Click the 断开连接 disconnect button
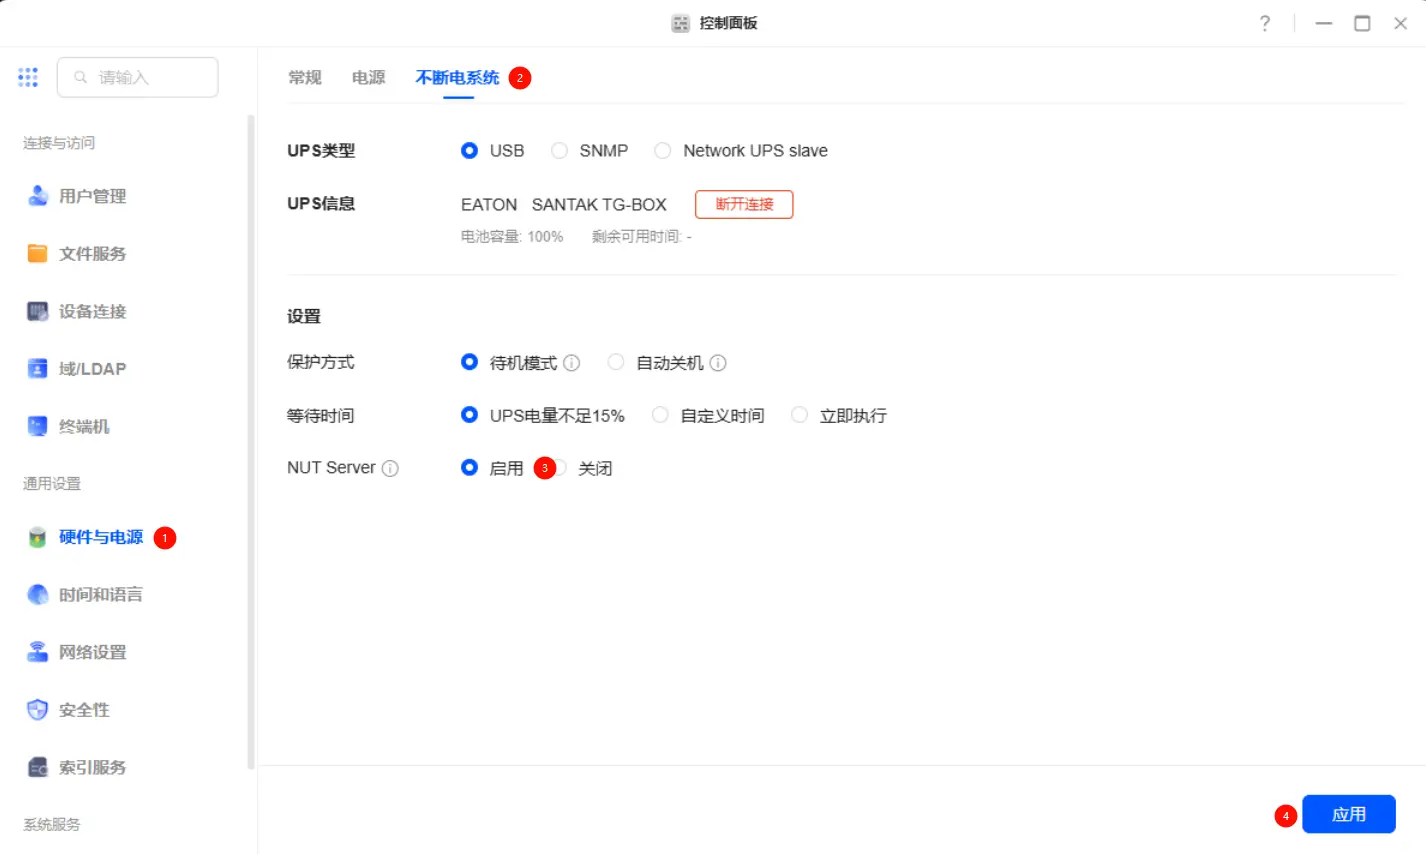Screen dimensions: 1426x854 click(x=744, y=204)
